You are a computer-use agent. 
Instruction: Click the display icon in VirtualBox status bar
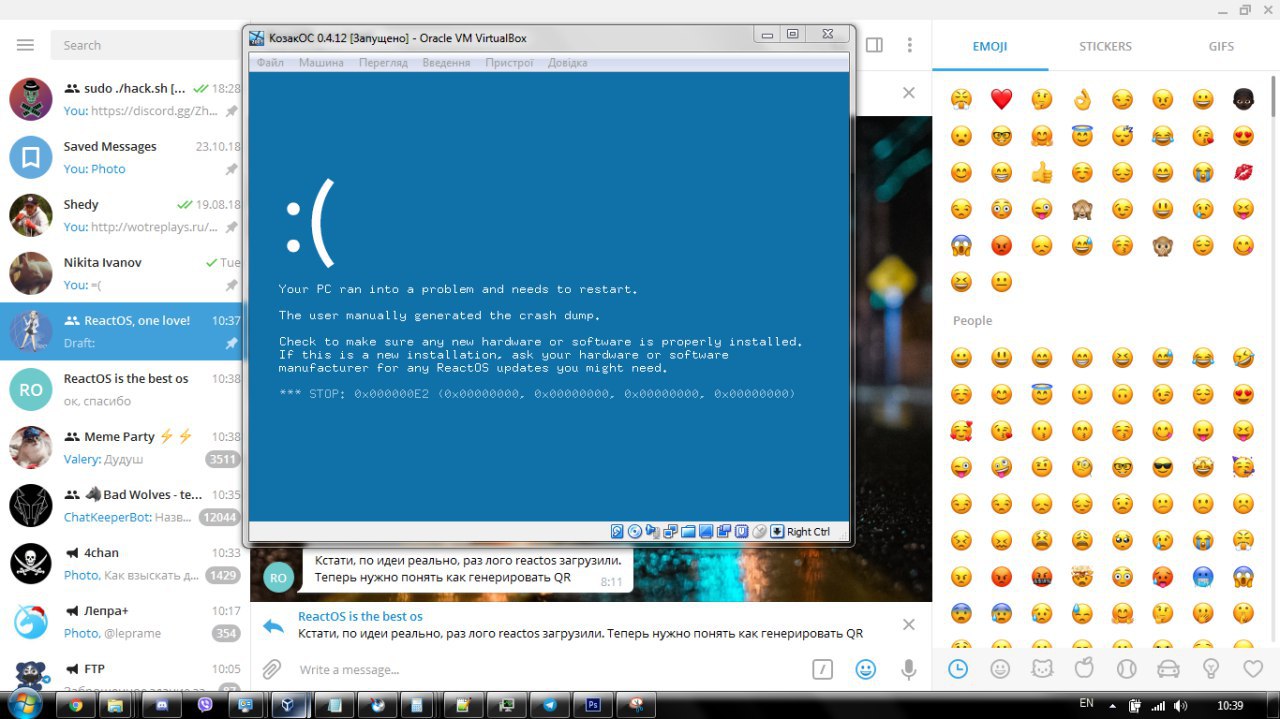pyautogui.click(x=706, y=531)
